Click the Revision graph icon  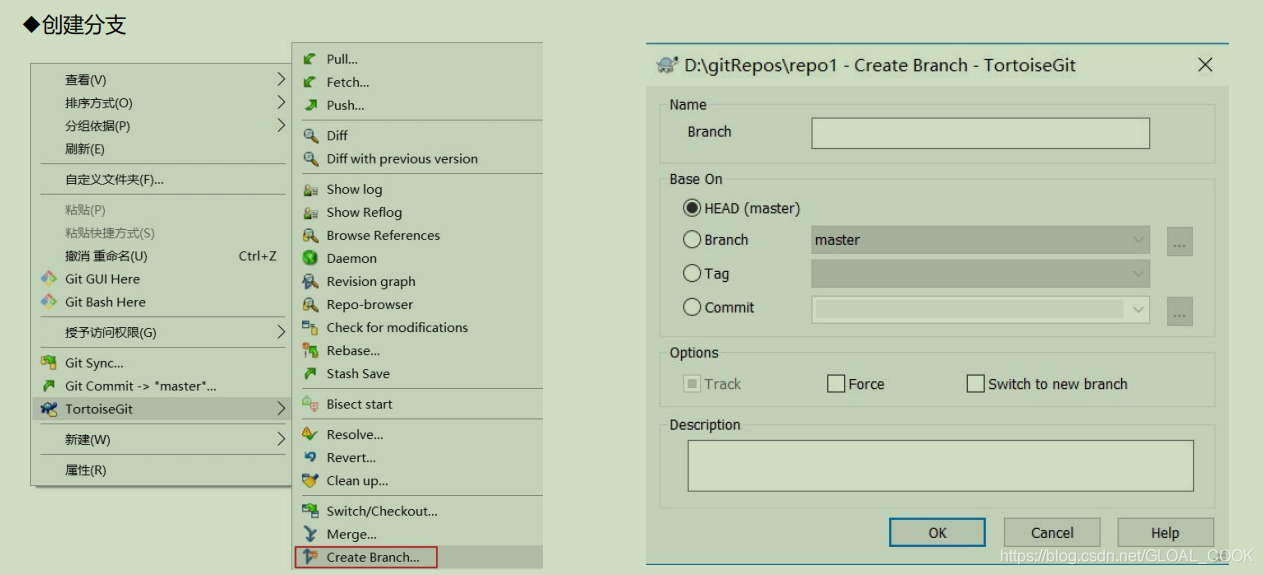click(x=310, y=281)
